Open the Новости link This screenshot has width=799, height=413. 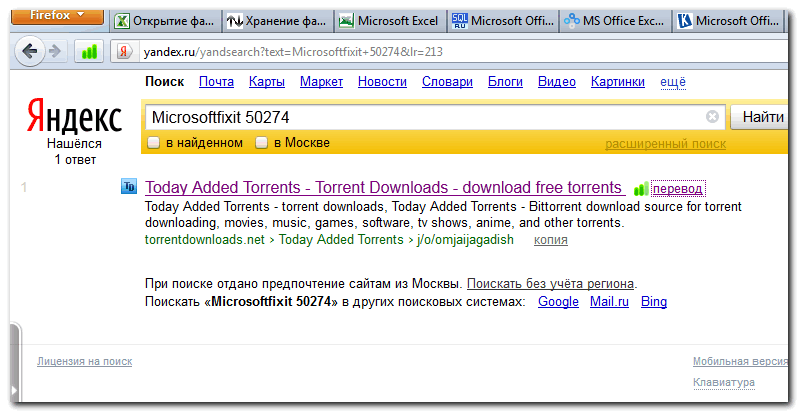tap(382, 82)
